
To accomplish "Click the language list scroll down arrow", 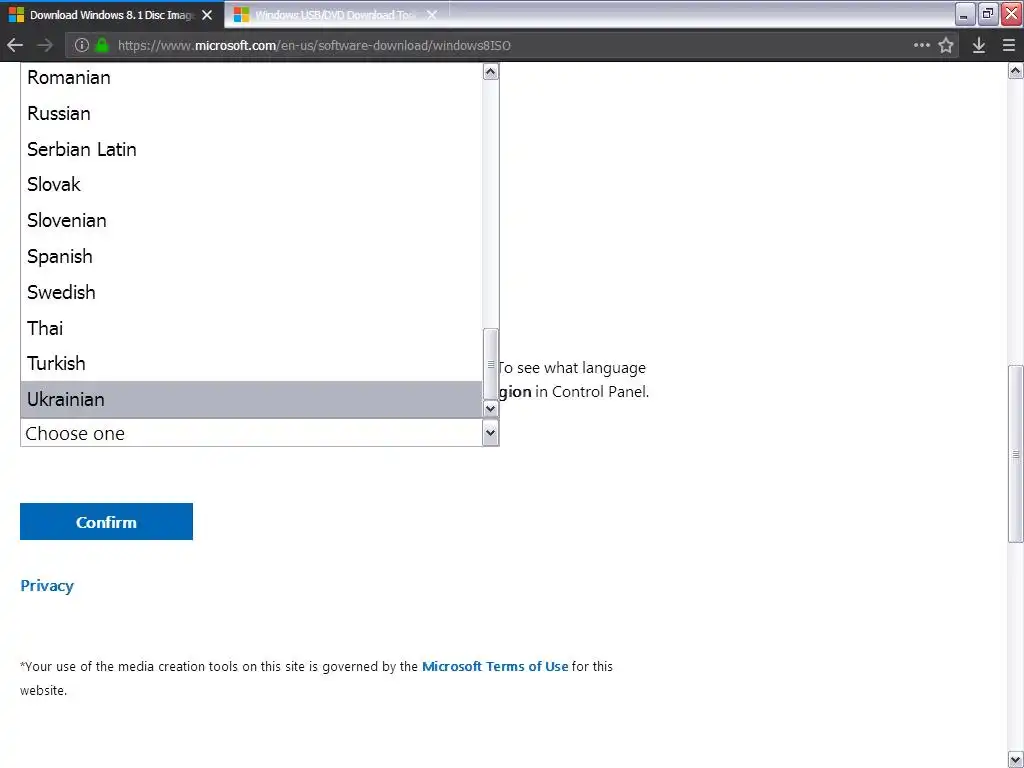I will click(490, 409).
